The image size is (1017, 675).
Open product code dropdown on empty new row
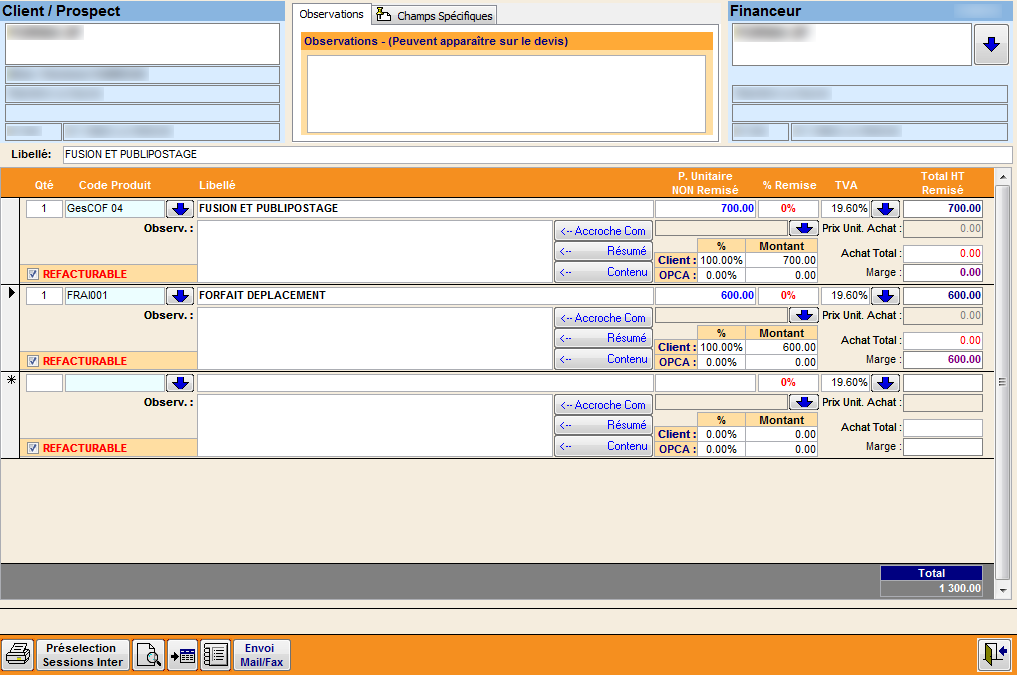coord(180,383)
